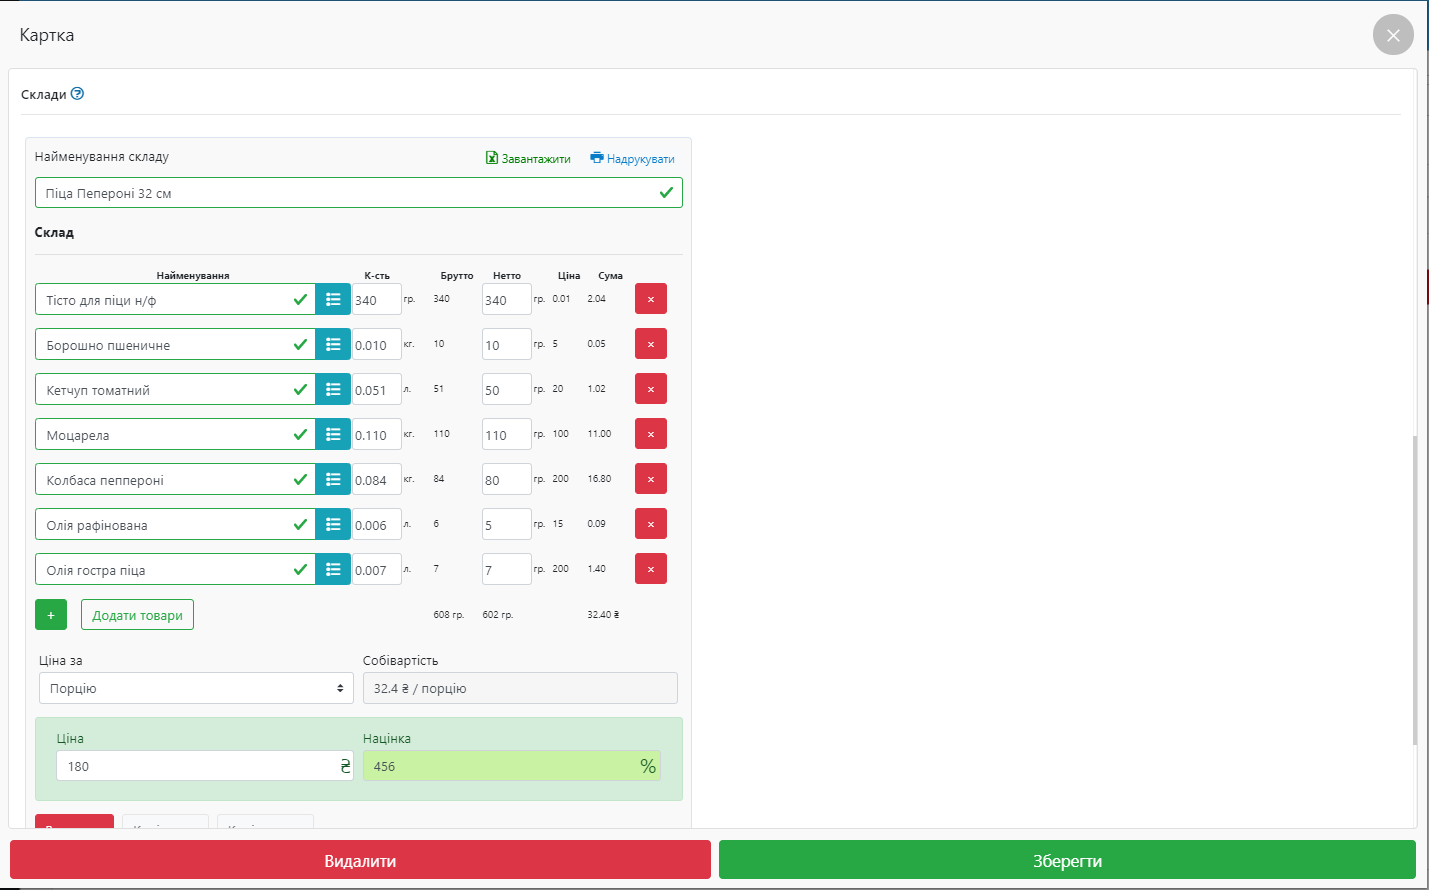Click the dialog's vertical scrollbar
Screen dimensions: 1429x890
click(1414, 590)
